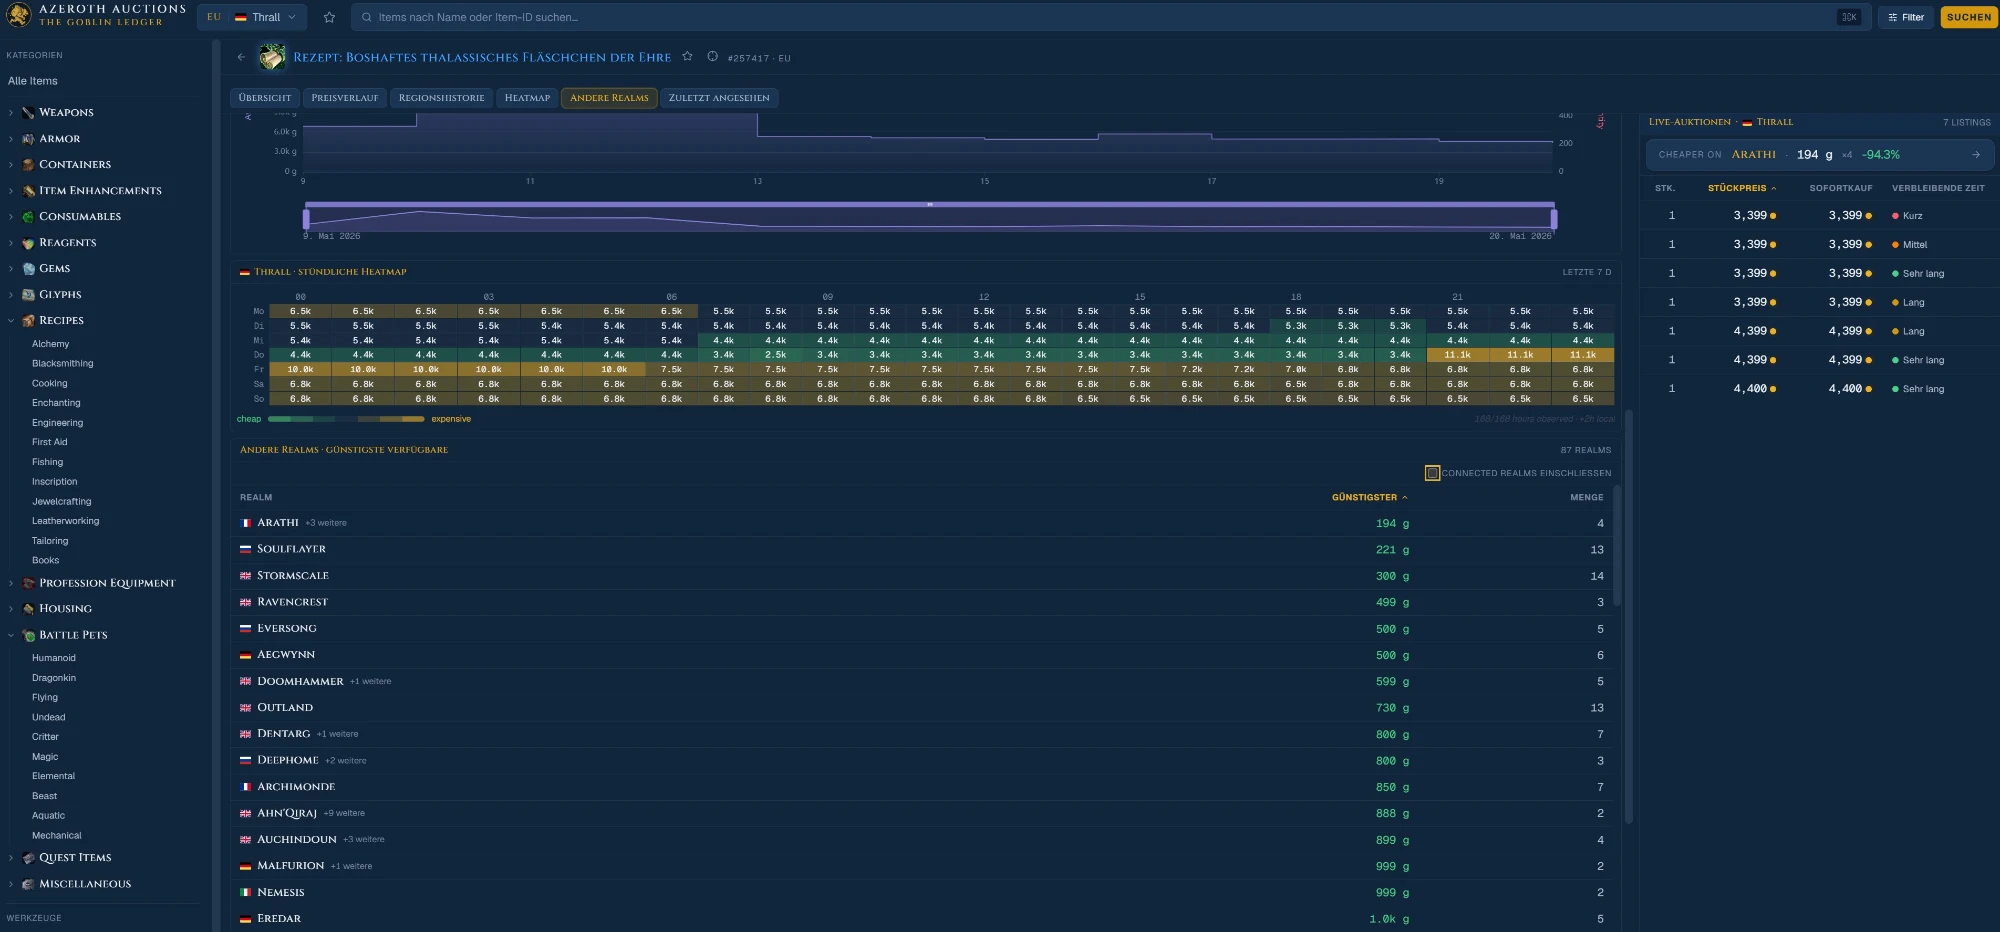Click the Menge column header
This screenshot has width=2000, height=932.
click(x=1587, y=497)
